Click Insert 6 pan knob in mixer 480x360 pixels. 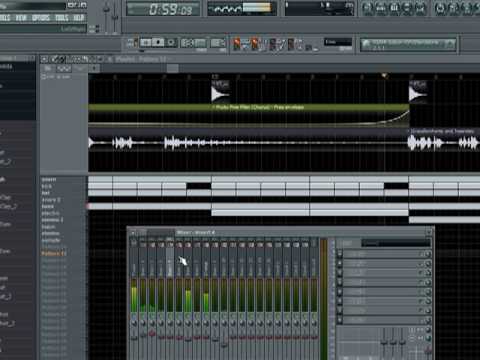[x=188, y=323]
